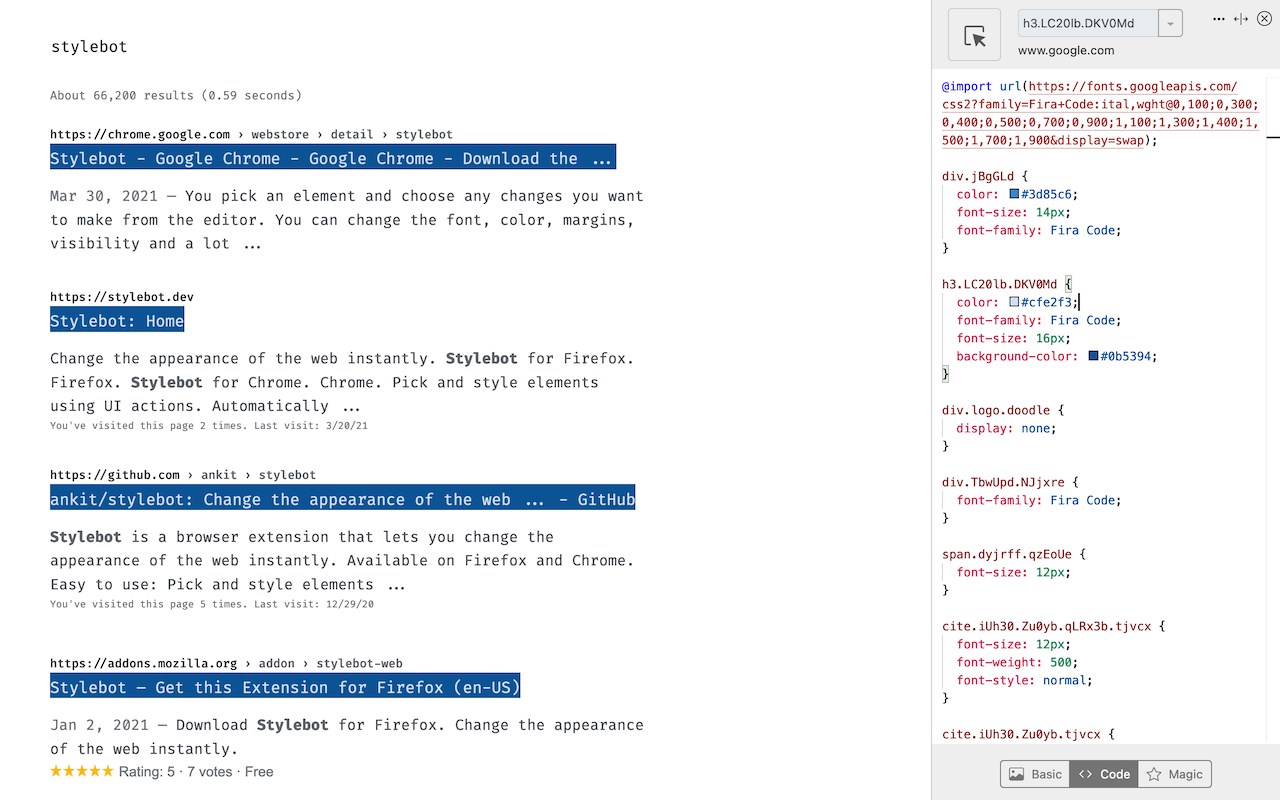This screenshot has width=1280, height=800.
Task: Click the span.dyjrff.qzEoUe selector
Action: [1007, 554]
